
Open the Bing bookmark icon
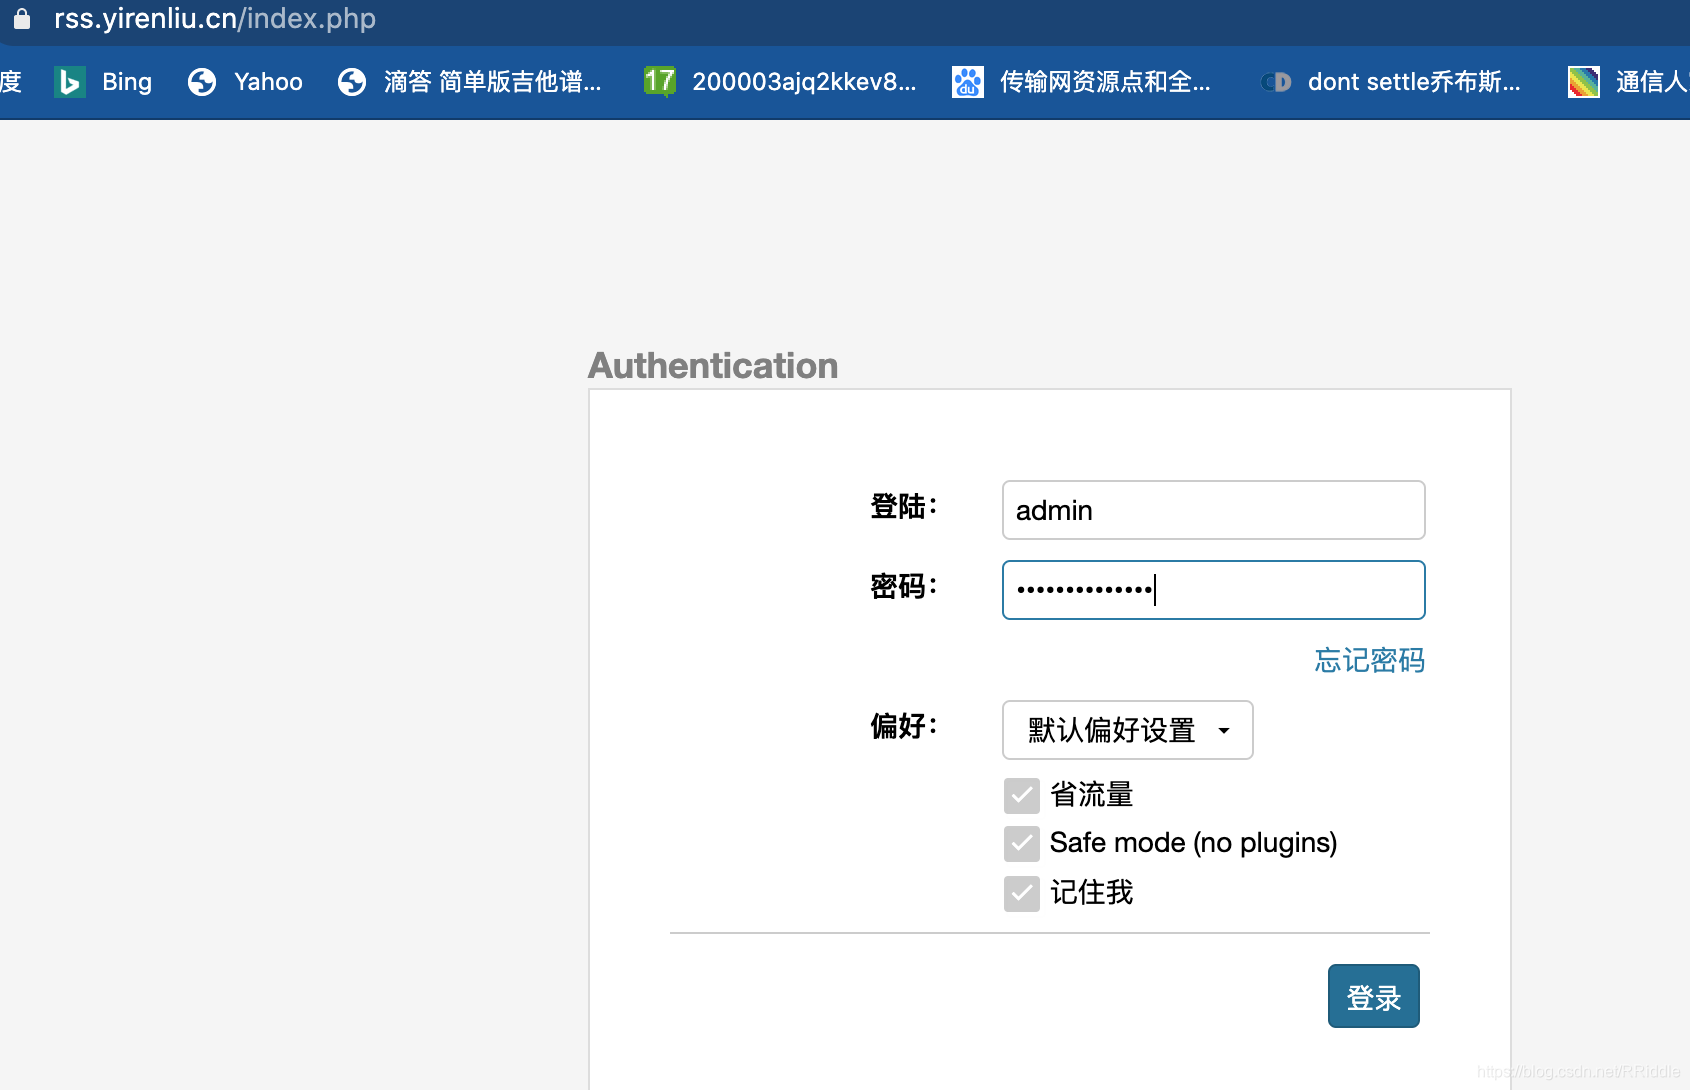click(70, 82)
